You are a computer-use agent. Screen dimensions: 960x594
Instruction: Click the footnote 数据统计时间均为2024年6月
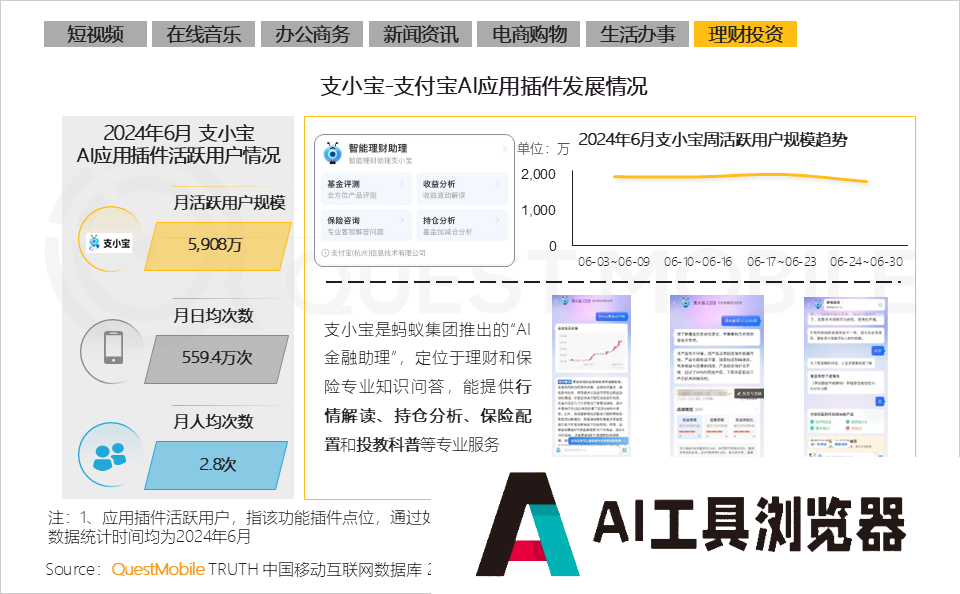coord(149,537)
